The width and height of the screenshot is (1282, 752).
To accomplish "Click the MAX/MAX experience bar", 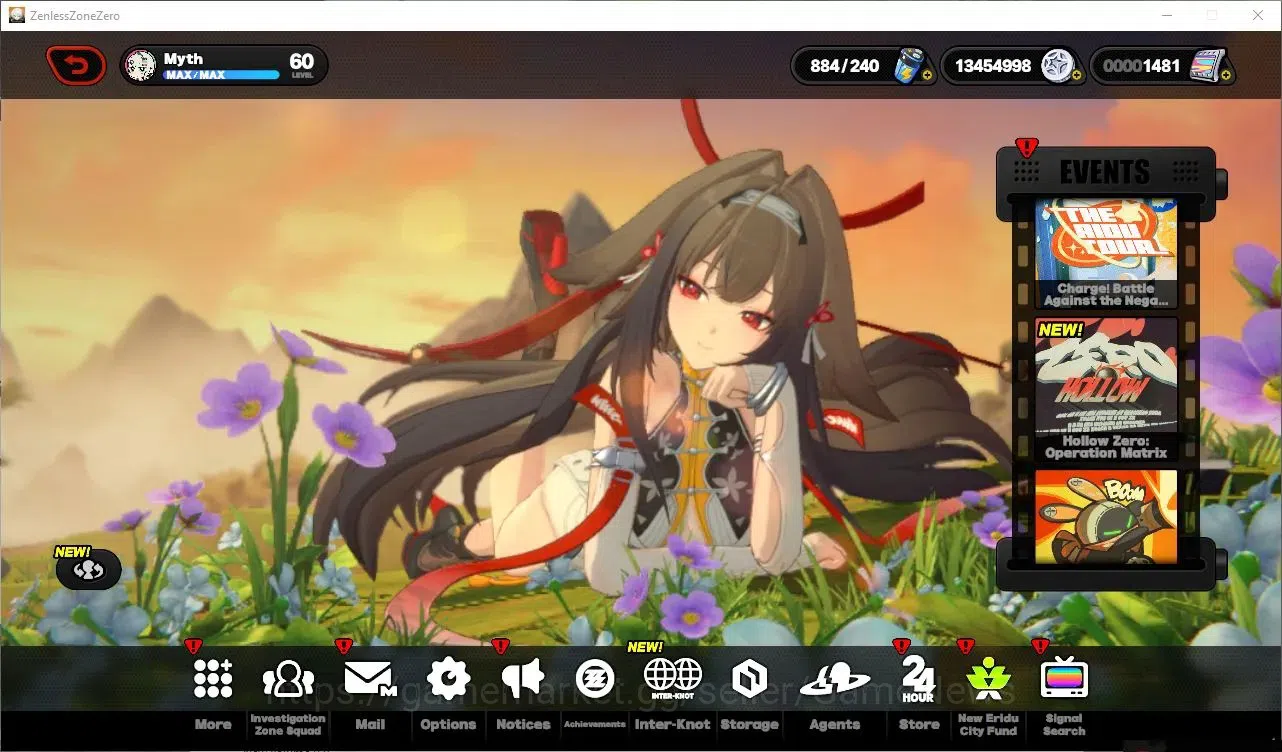I will [x=221, y=75].
